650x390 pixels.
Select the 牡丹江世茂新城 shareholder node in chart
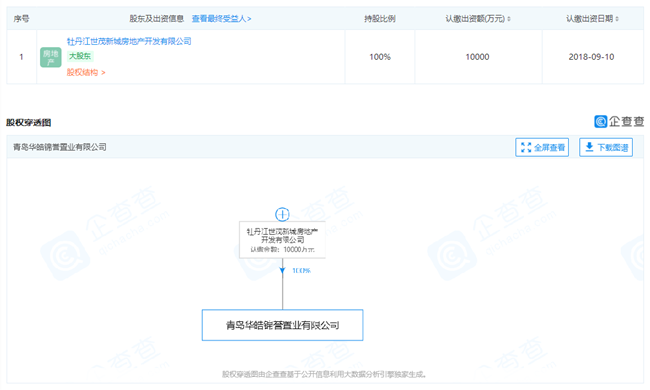pyautogui.click(x=282, y=240)
